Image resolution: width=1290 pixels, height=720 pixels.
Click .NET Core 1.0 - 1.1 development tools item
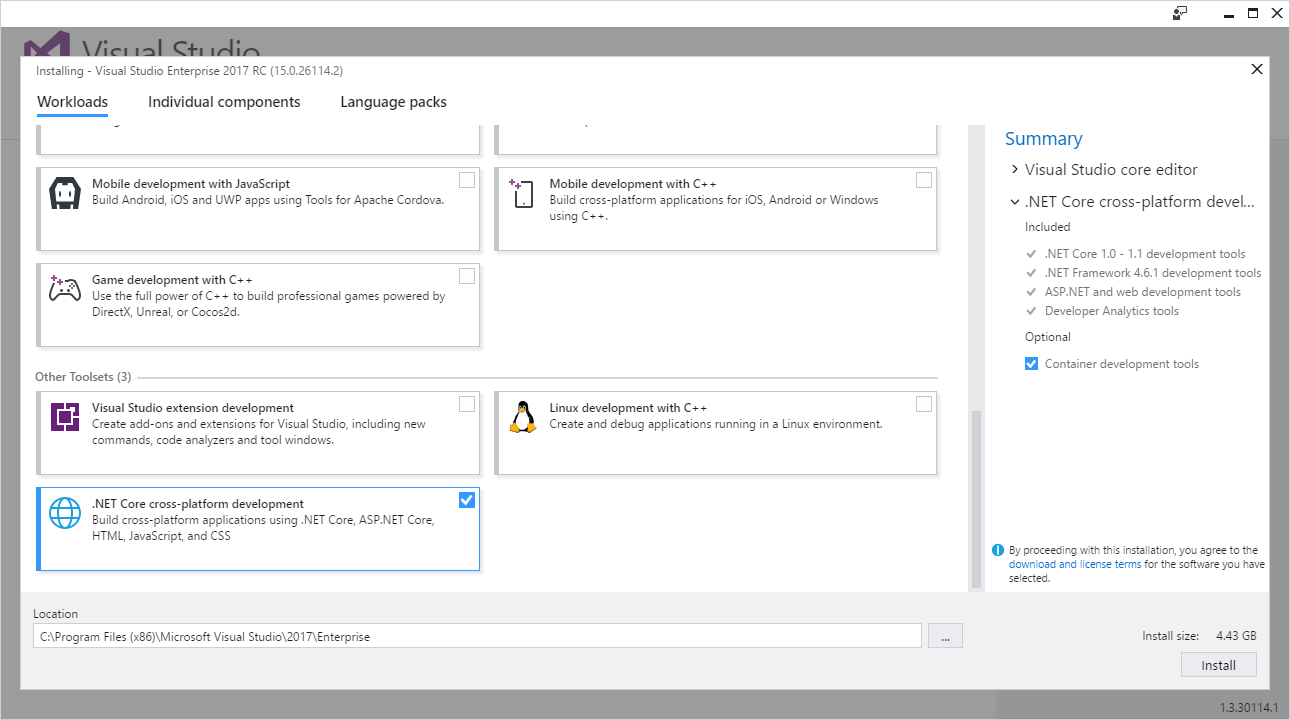point(1145,254)
